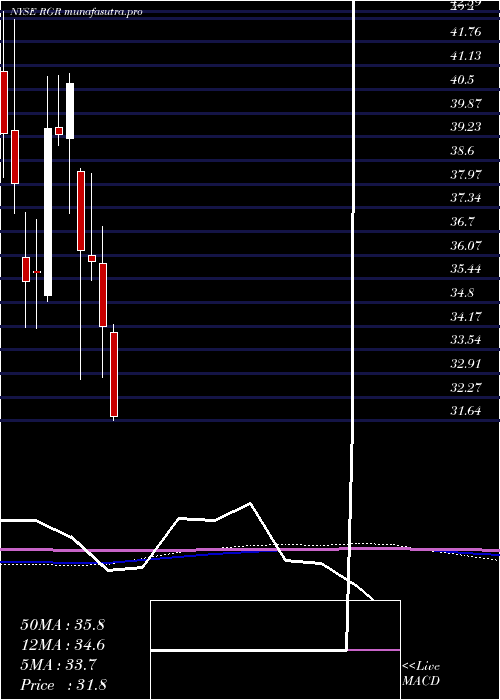Select the 34.8 price level label

pyautogui.click(x=462, y=293)
